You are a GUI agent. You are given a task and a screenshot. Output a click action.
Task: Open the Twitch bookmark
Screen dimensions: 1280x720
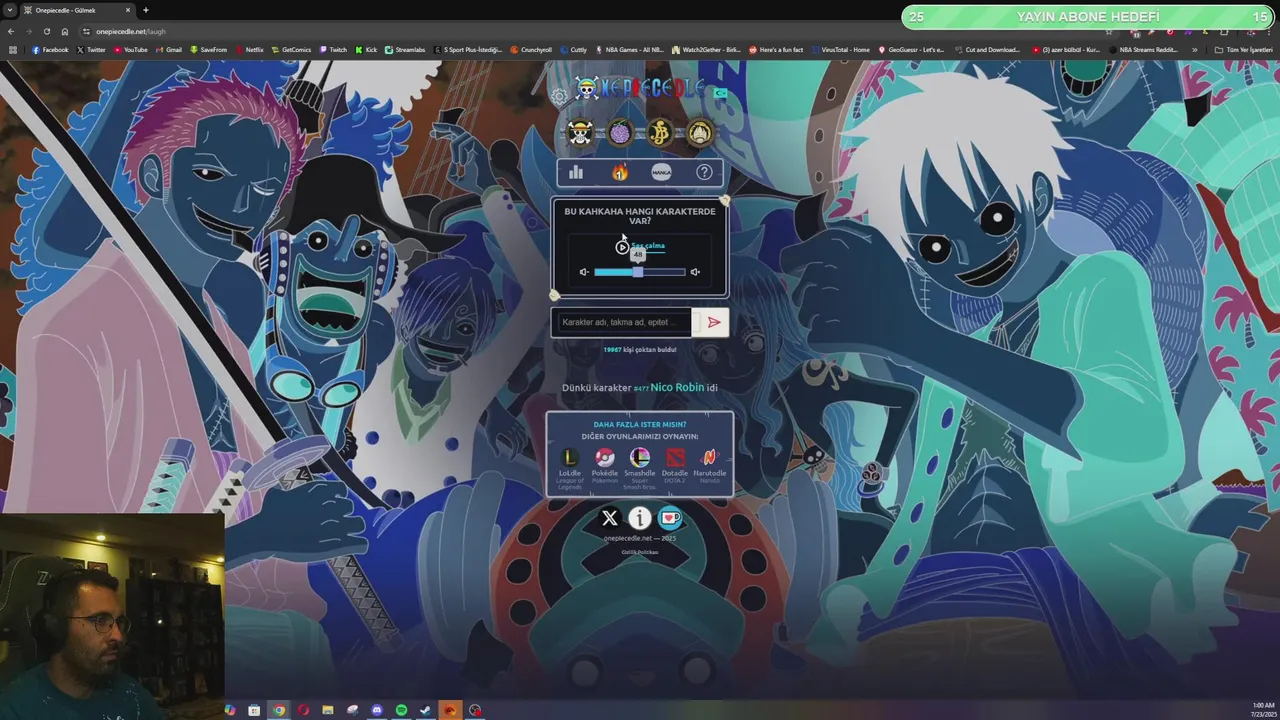[333, 49]
